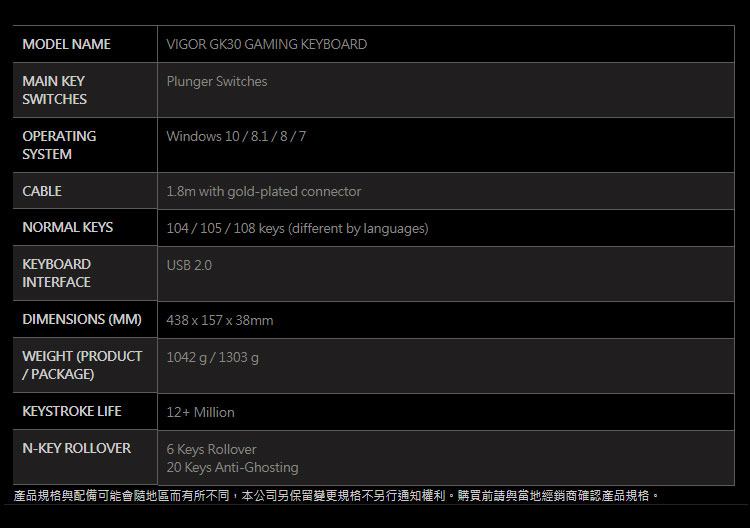Click 20 Keys Anti-Ghosting text

[x=232, y=467]
